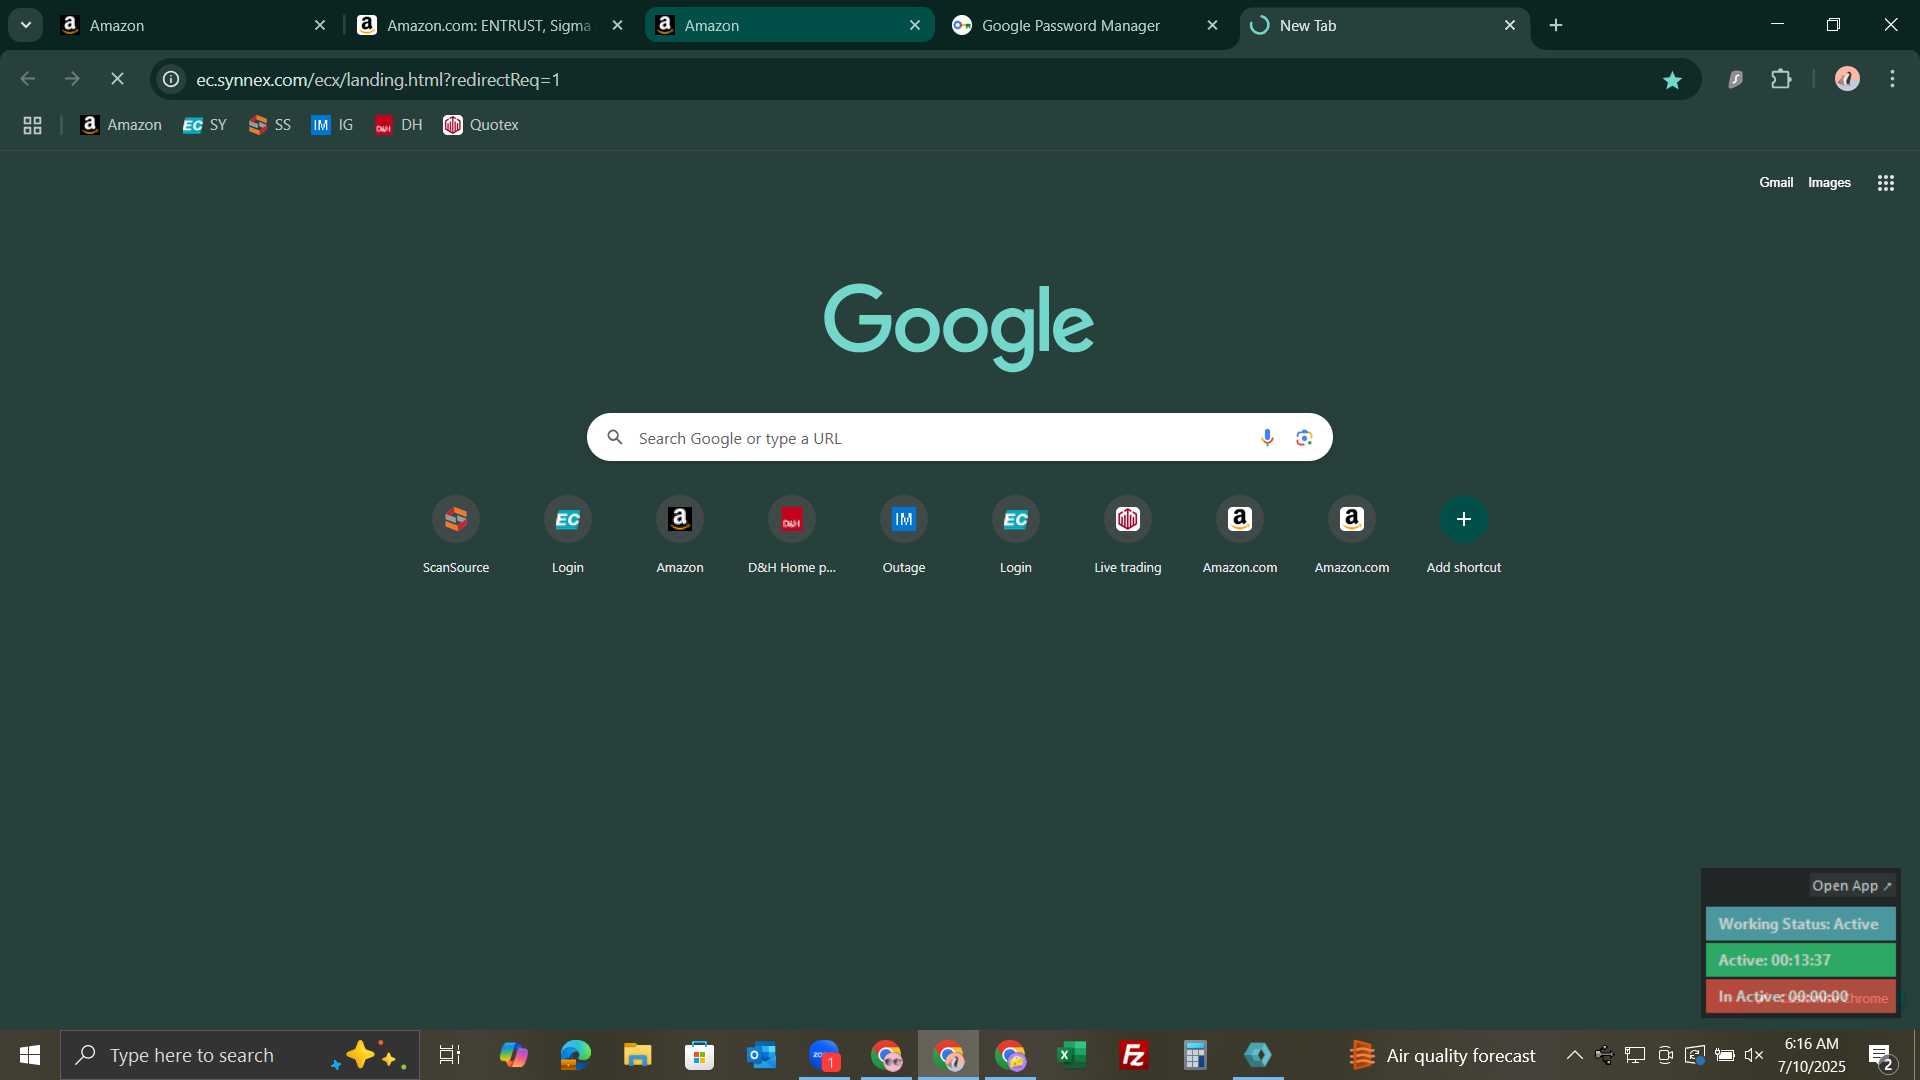The image size is (1920, 1080).
Task: Click the Working Status: Active bar
Action: tap(1800, 924)
